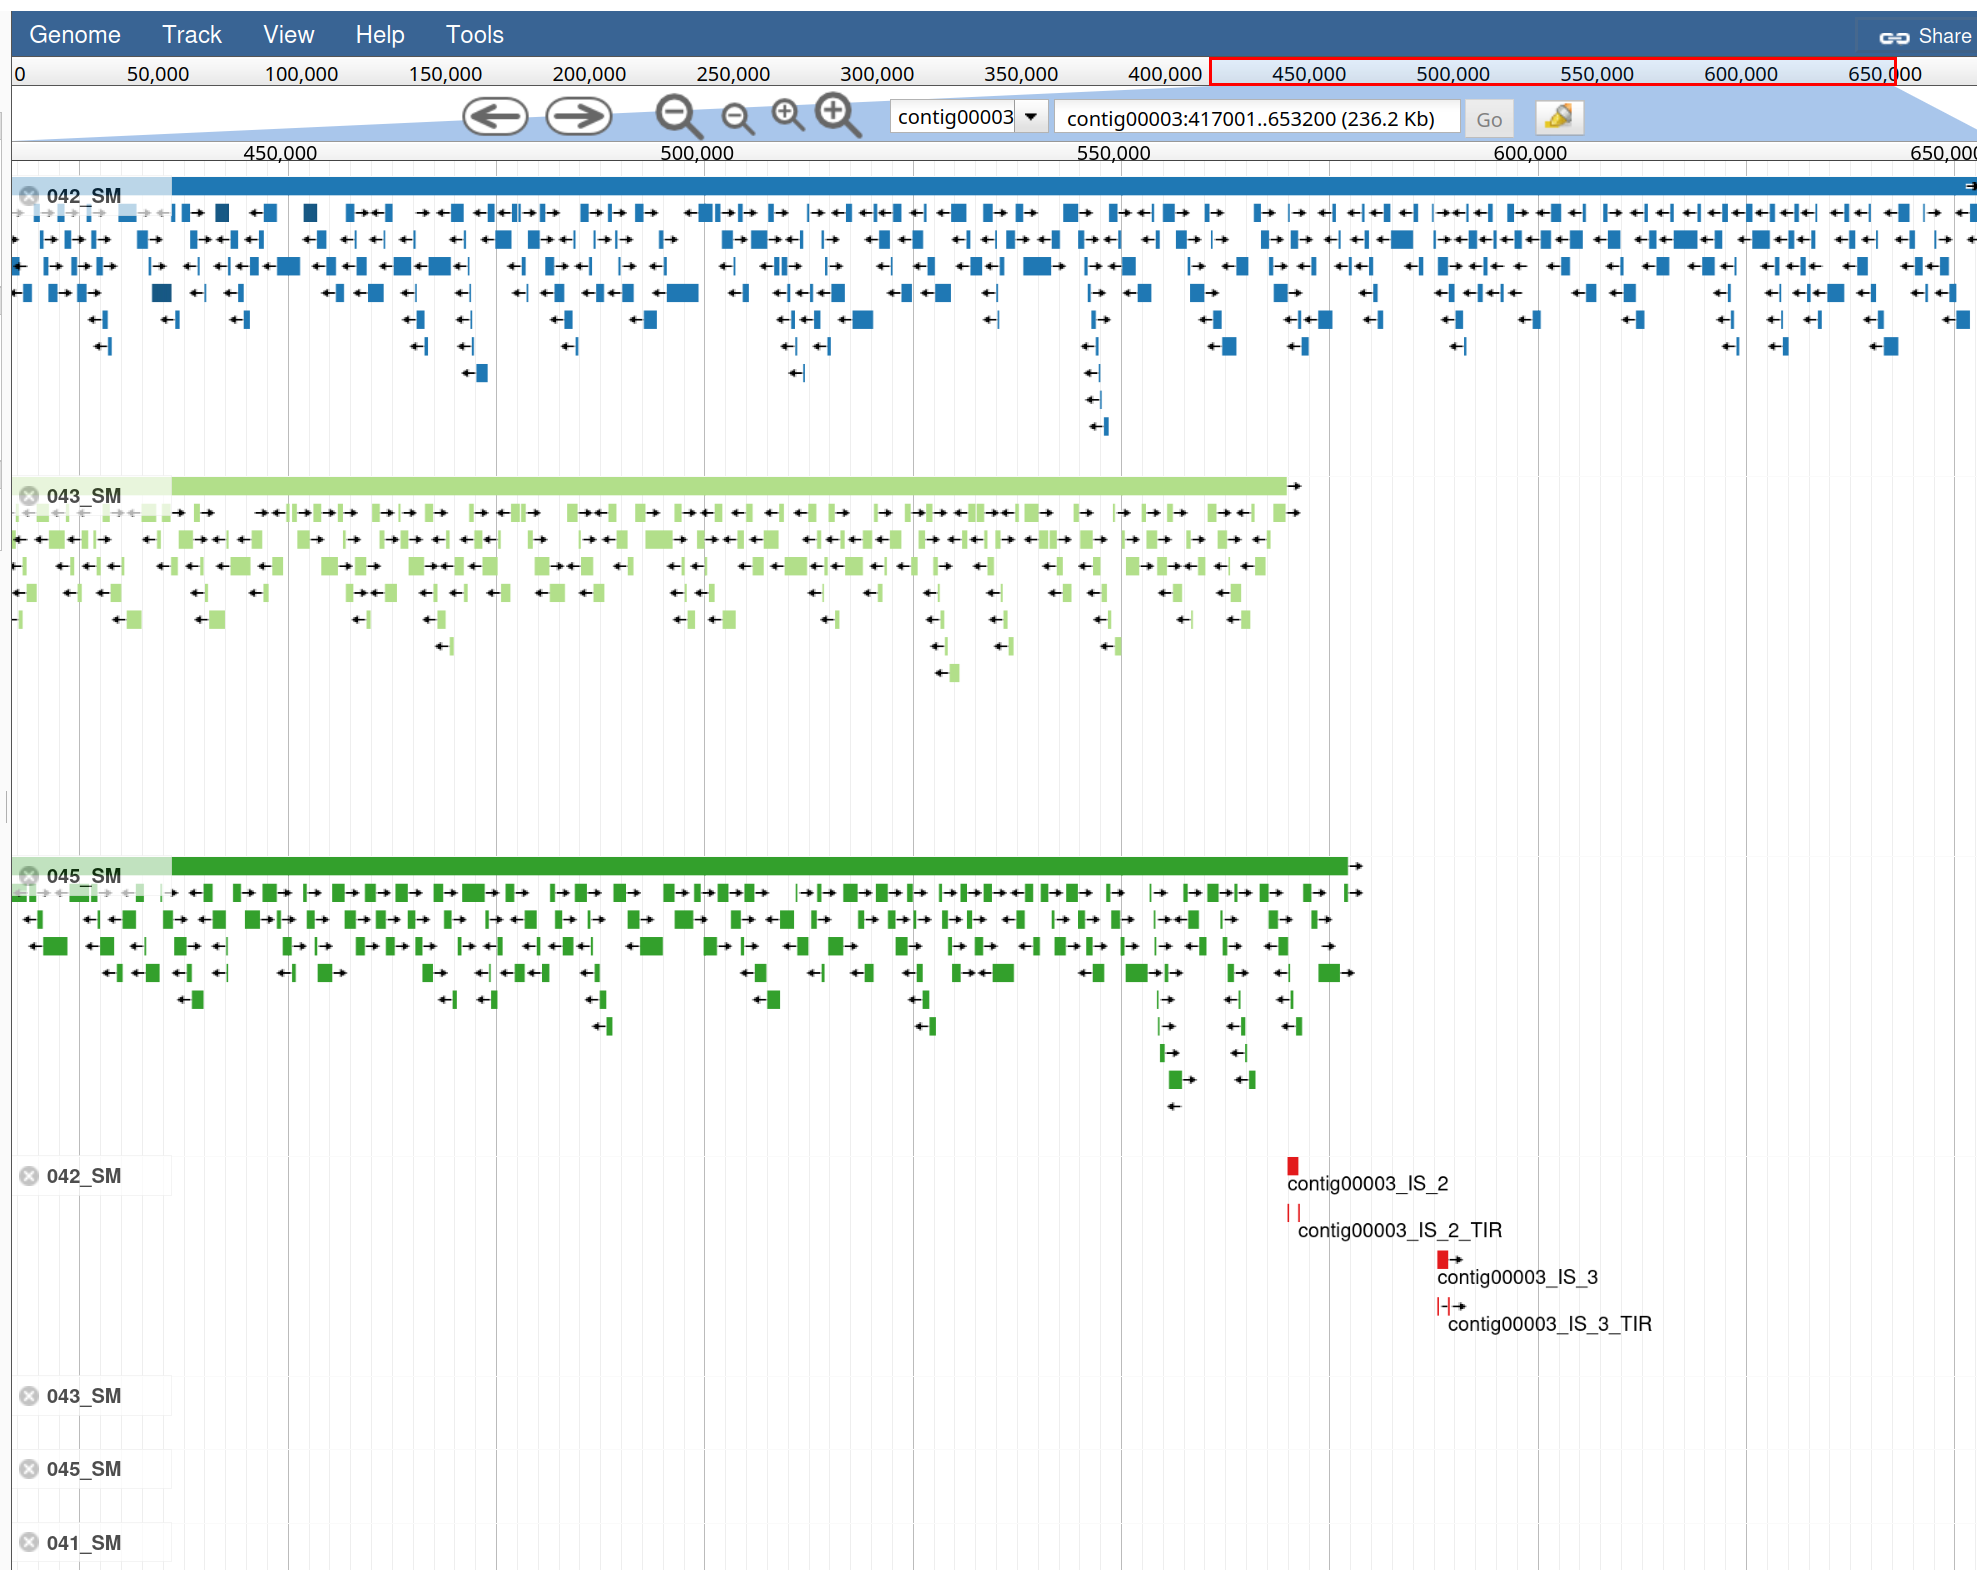Viewport: 1977px width, 1570px height.
Task: Close the blue 042_SM gene track
Action: pyautogui.click(x=29, y=196)
